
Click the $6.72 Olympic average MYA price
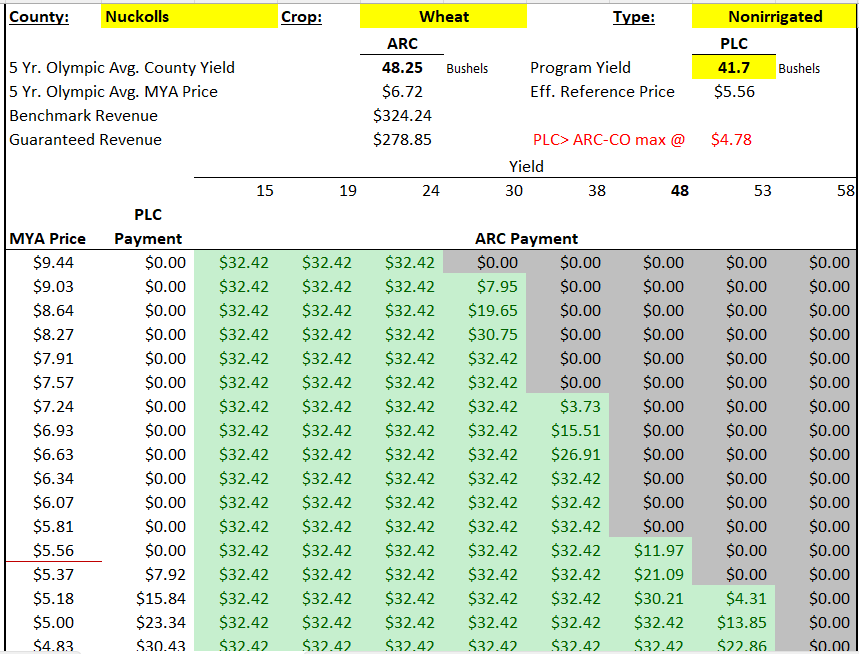[402, 92]
